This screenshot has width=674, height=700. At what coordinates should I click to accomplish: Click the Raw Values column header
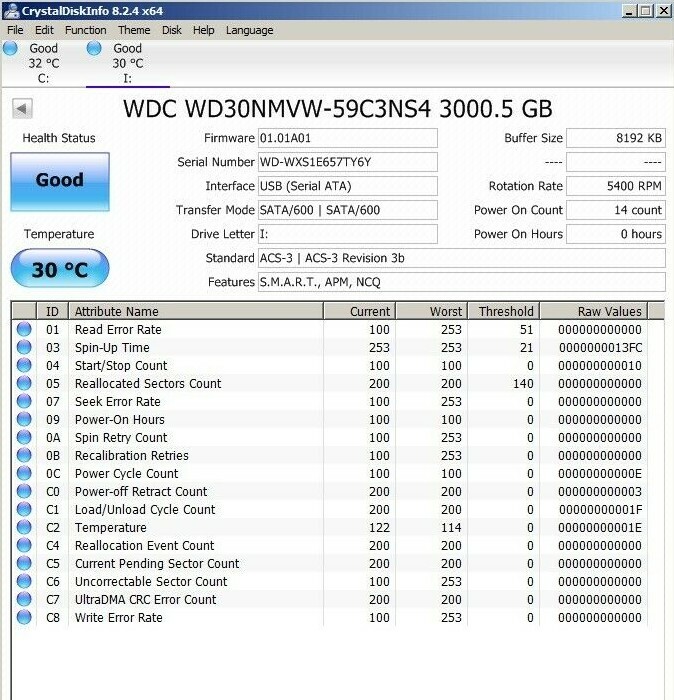click(x=594, y=311)
